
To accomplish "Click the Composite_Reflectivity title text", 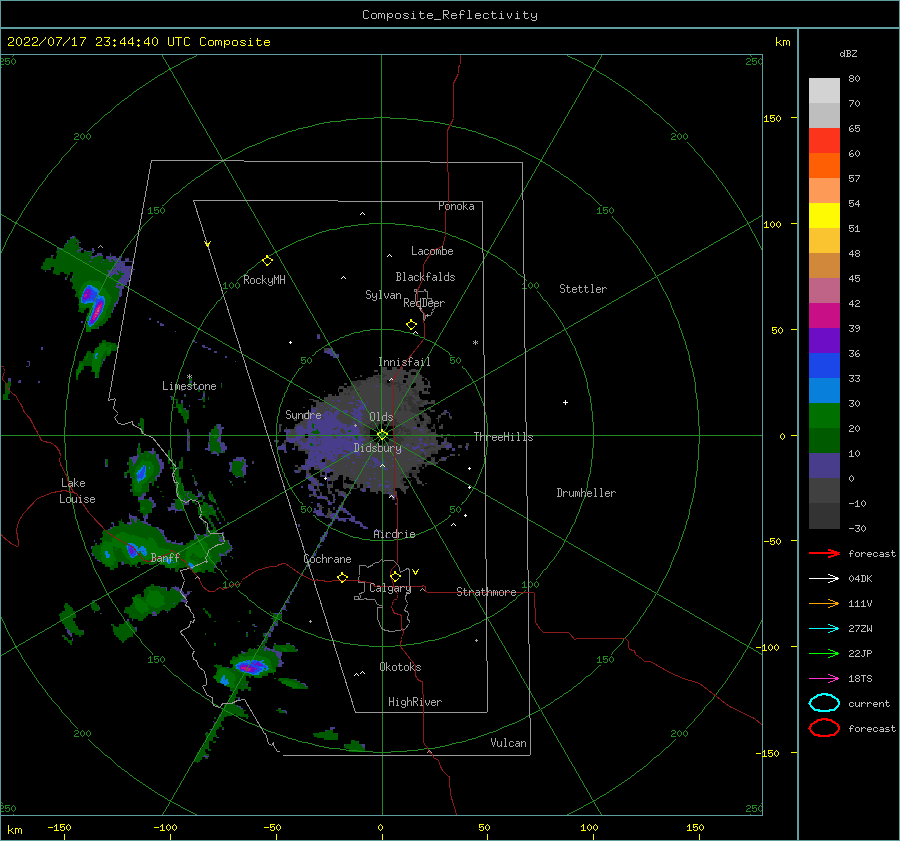I will [449, 15].
